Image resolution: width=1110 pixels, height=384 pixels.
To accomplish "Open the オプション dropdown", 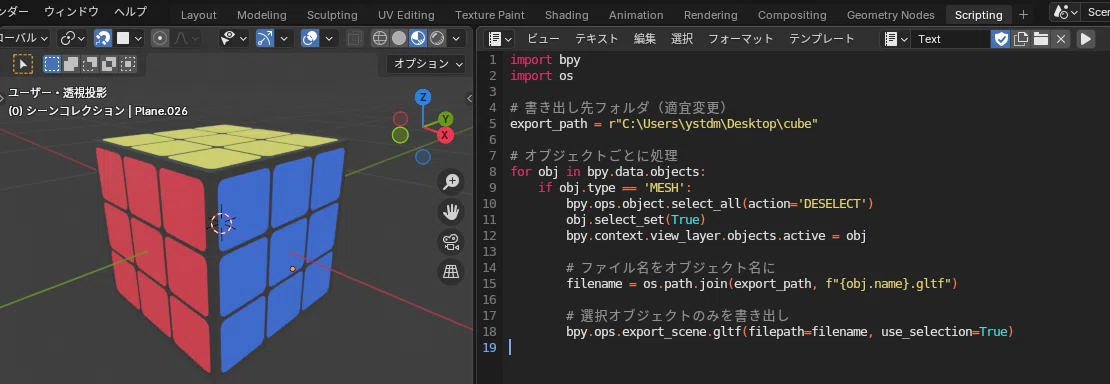I will [x=426, y=64].
